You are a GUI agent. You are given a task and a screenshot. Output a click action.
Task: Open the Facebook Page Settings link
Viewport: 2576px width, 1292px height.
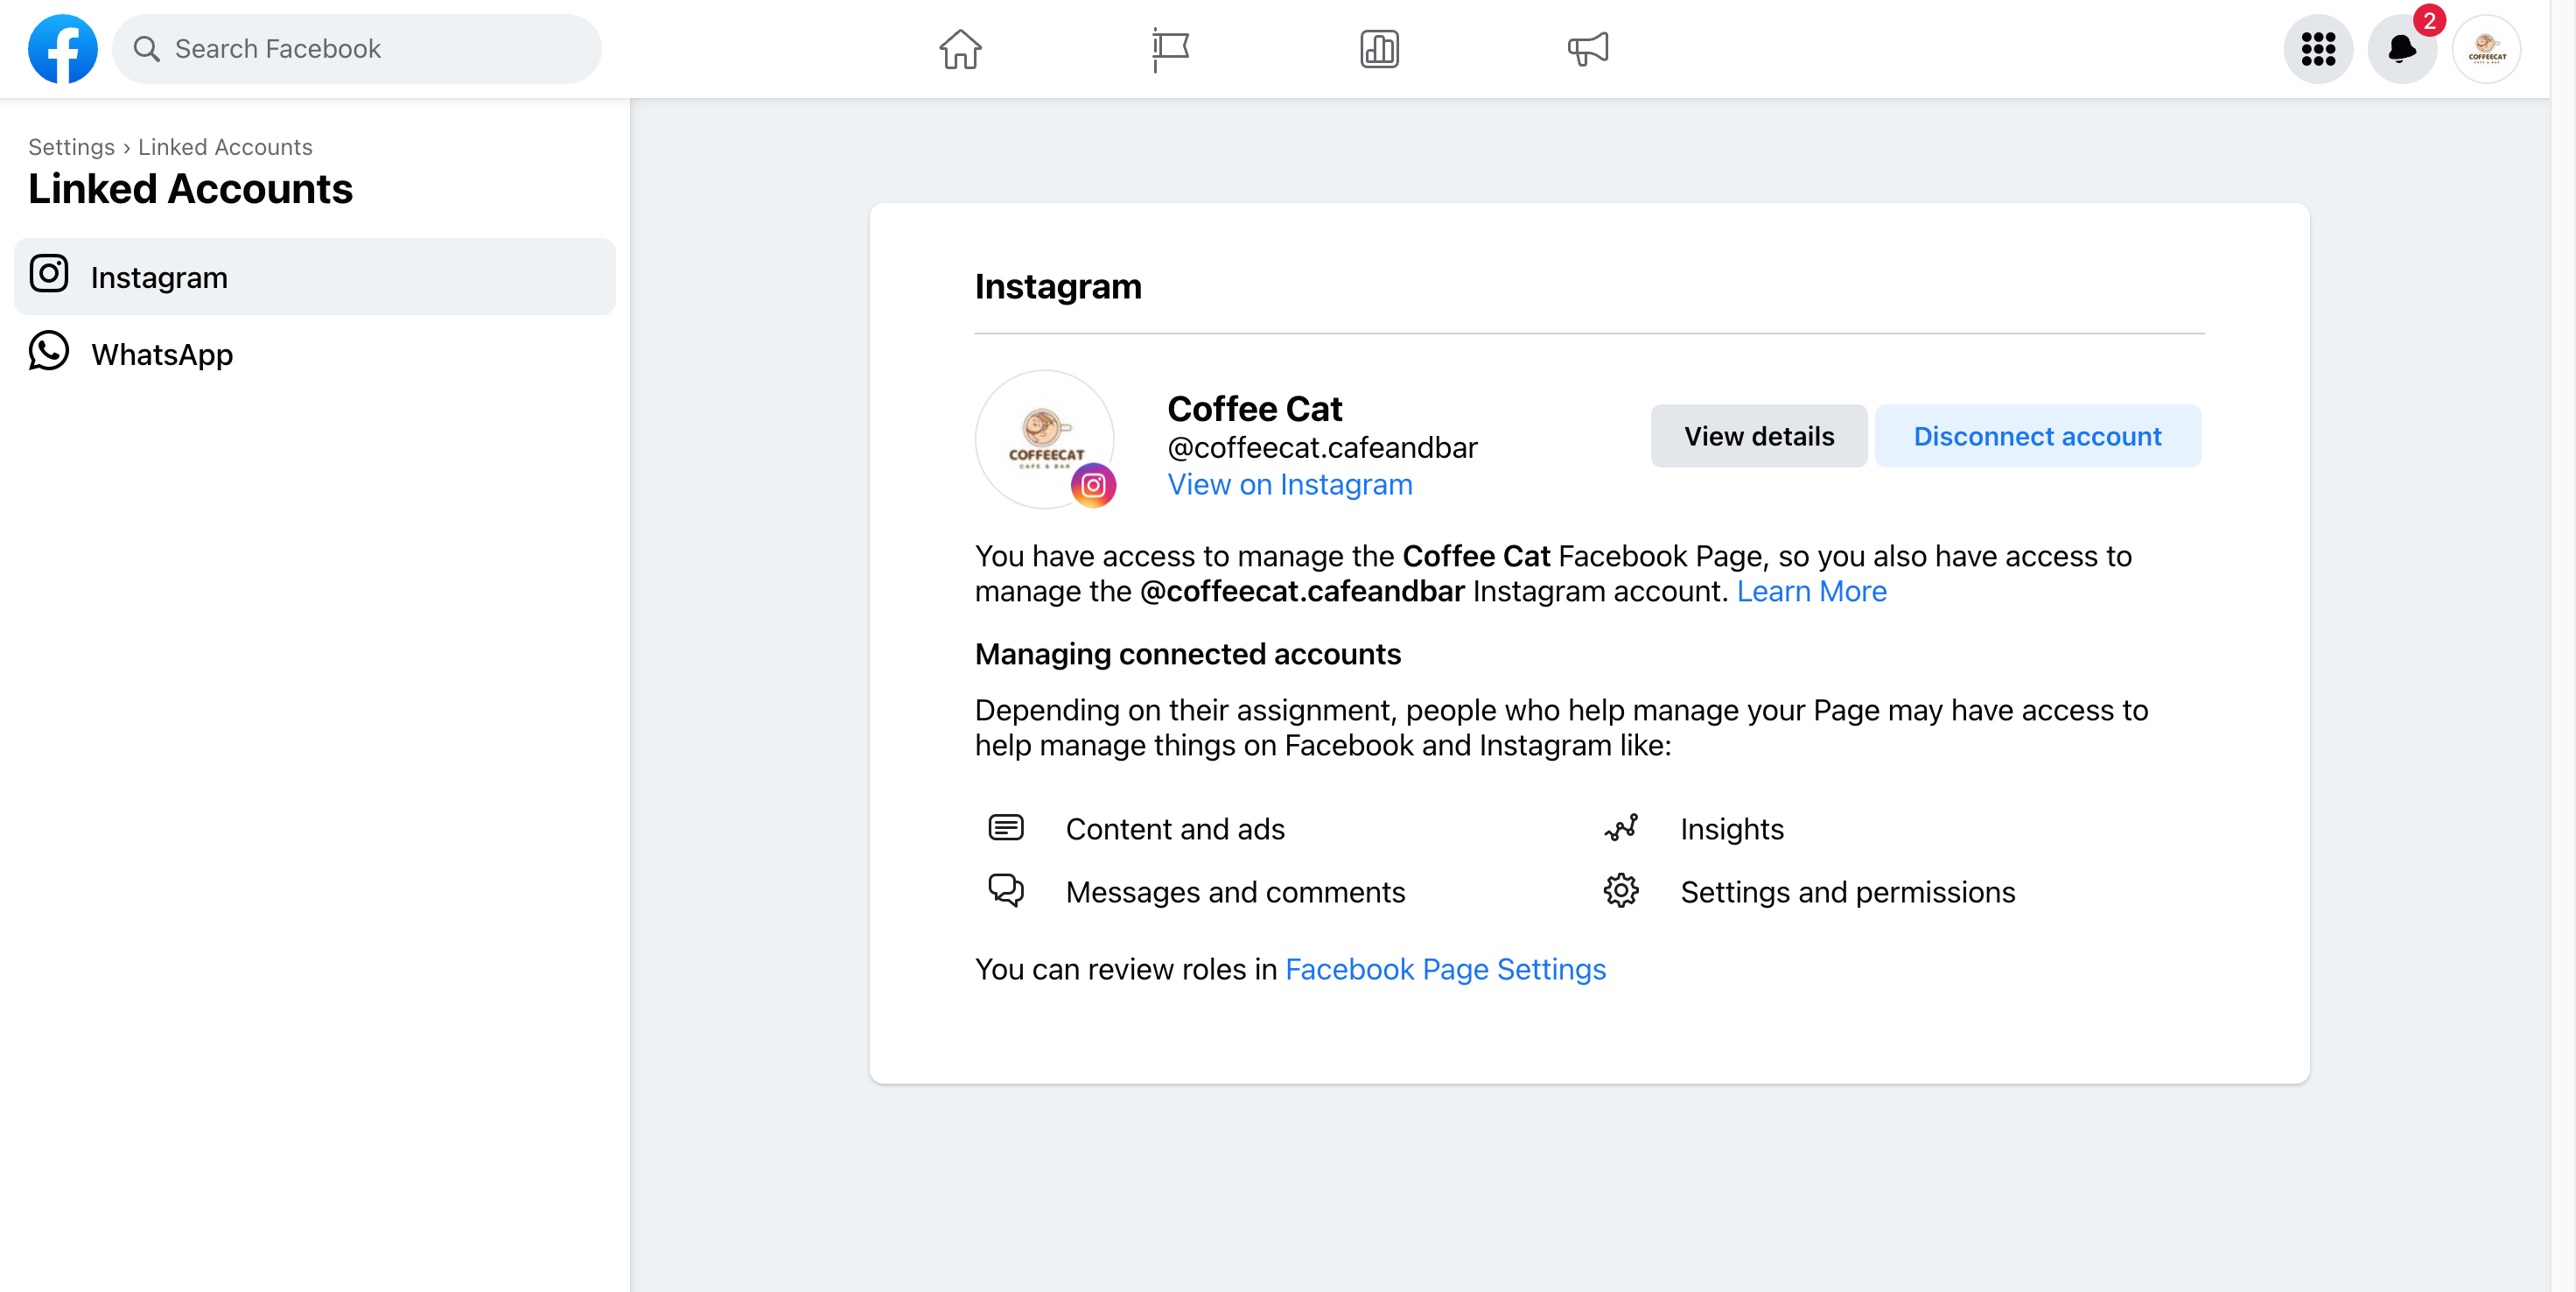tap(1445, 969)
